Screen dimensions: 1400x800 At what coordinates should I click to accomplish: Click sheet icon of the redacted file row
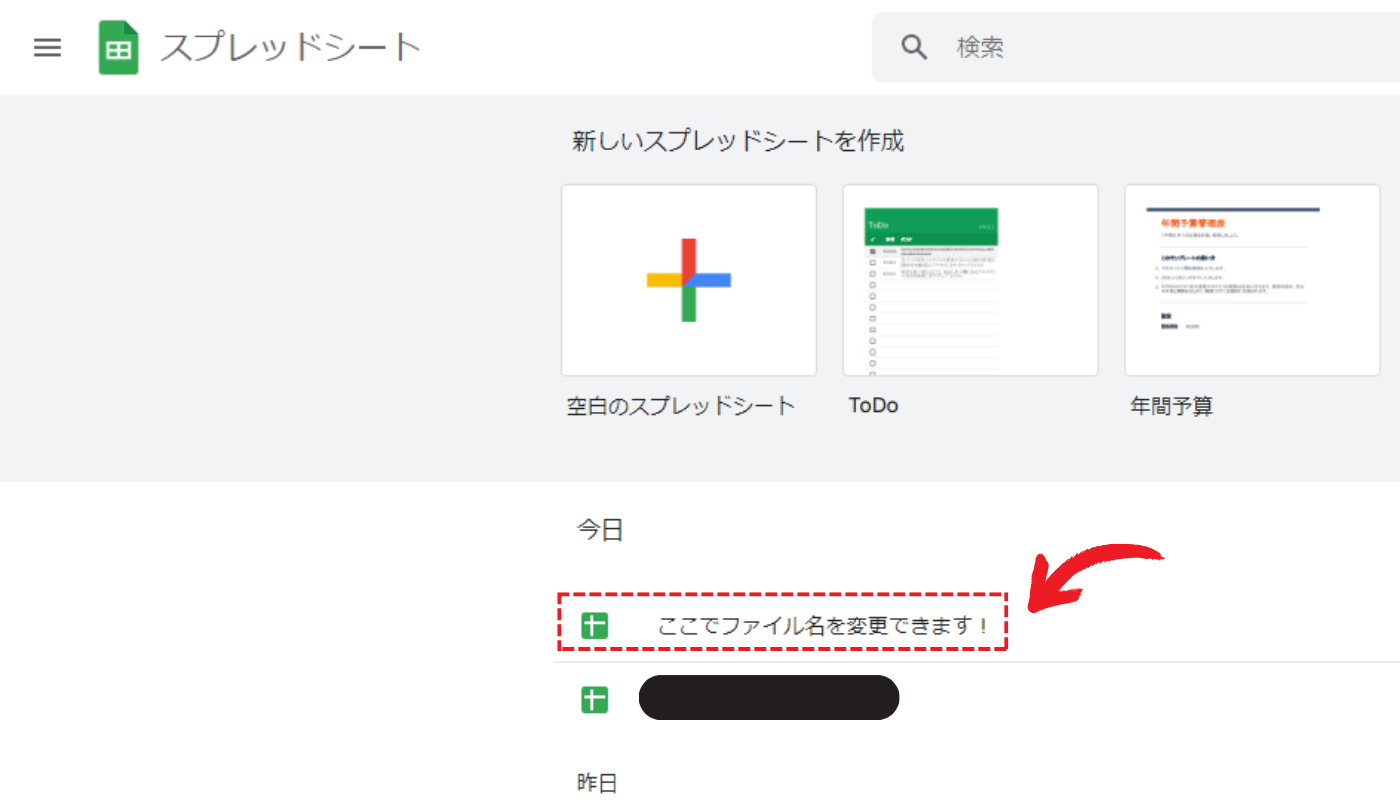click(595, 700)
